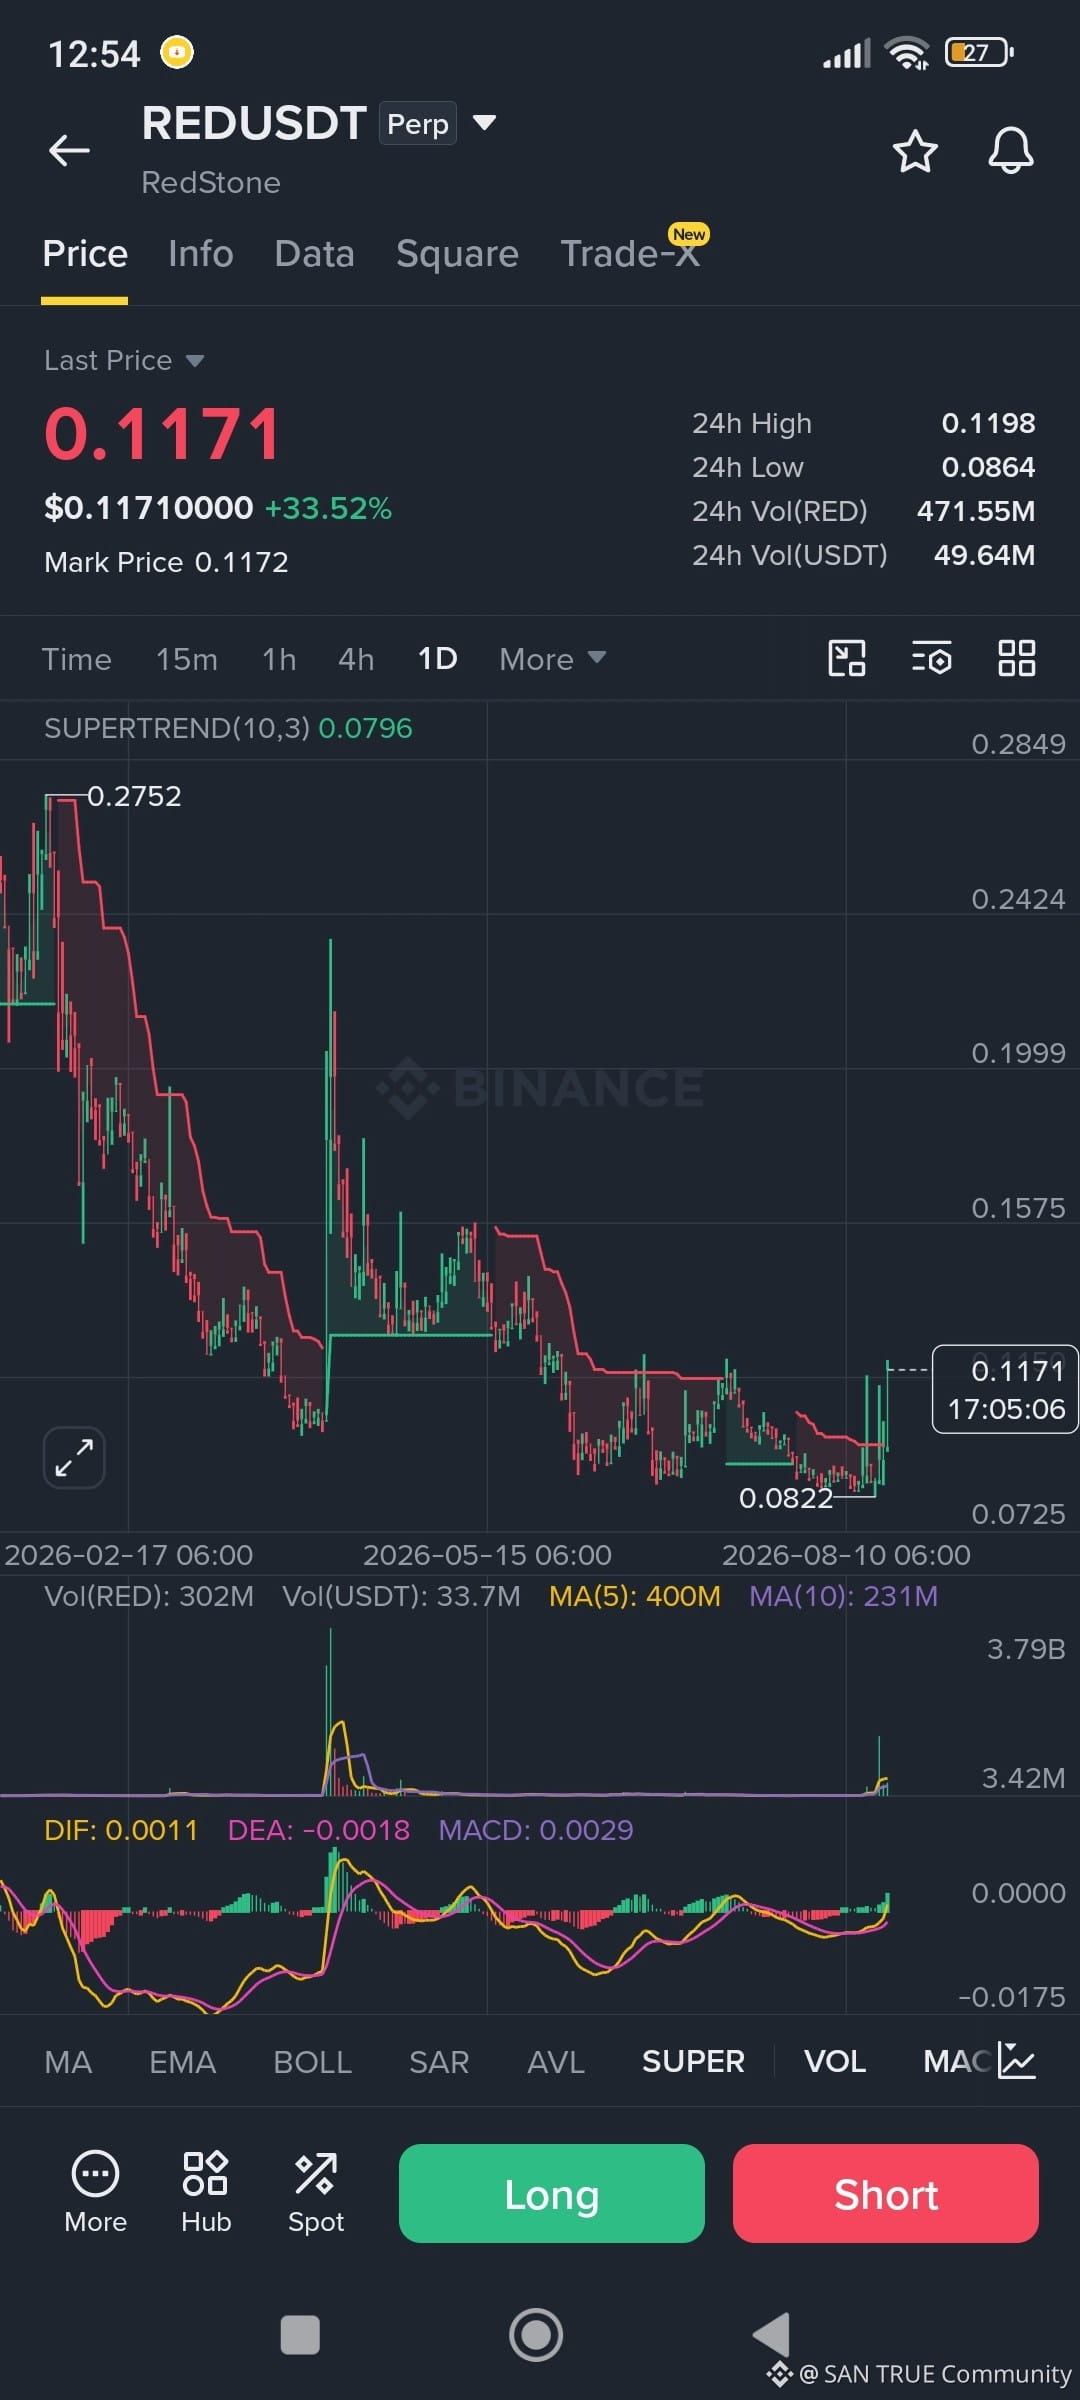Viewport: 1080px width, 2400px height.
Task: Select the 1D chart interval
Action: tap(437, 659)
